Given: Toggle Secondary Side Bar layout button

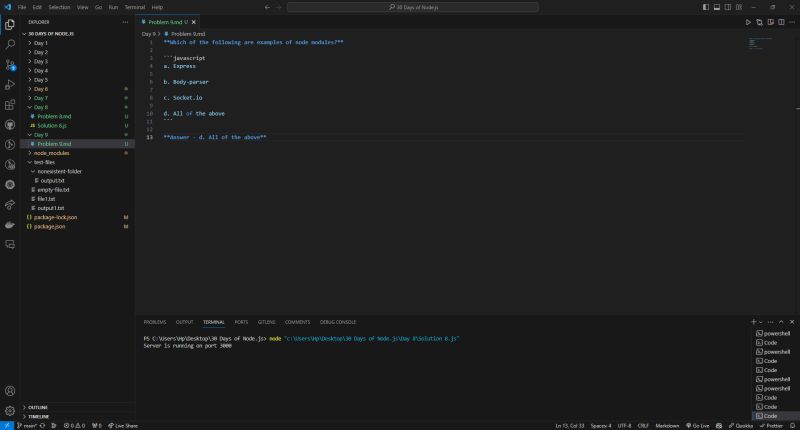Looking at the screenshot, I should click(x=728, y=7).
